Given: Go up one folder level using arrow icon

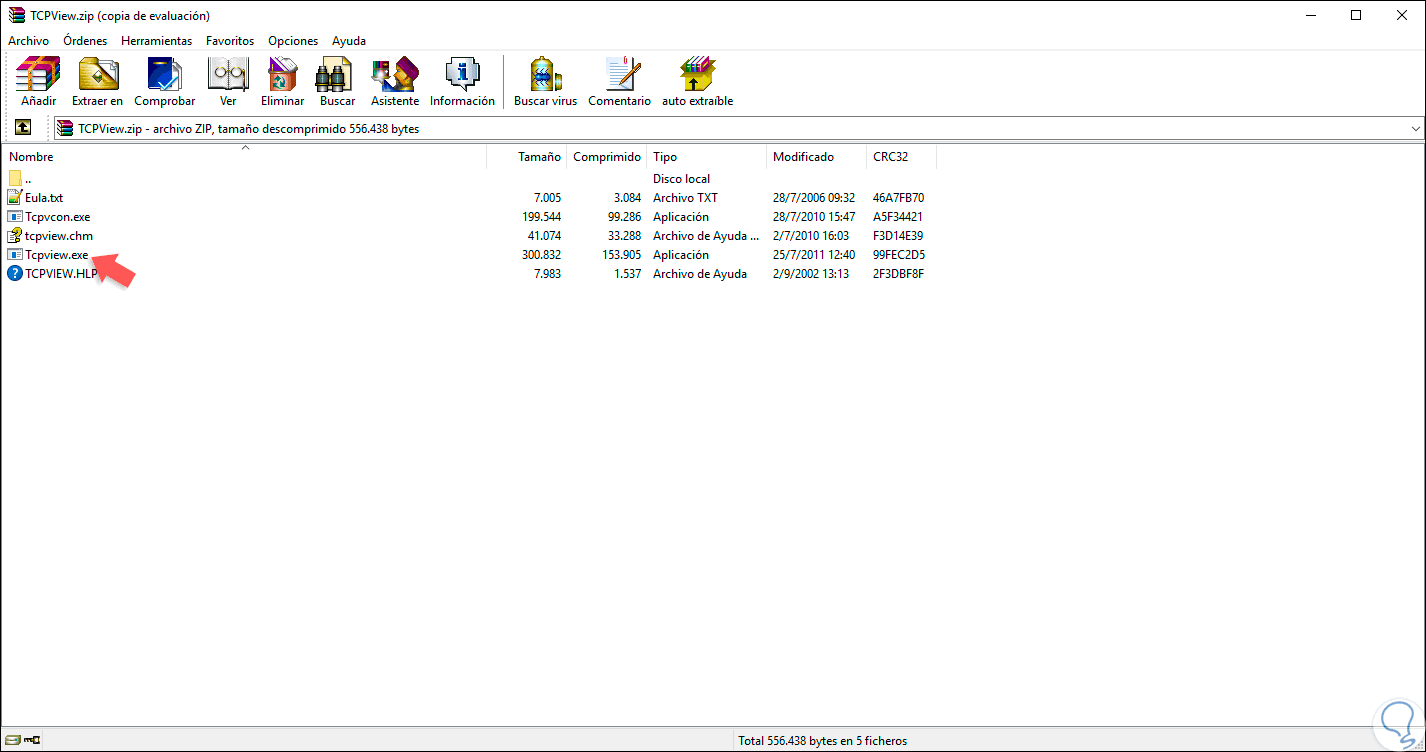Looking at the screenshot, I should pyautogui.click(x=23, y=128).
